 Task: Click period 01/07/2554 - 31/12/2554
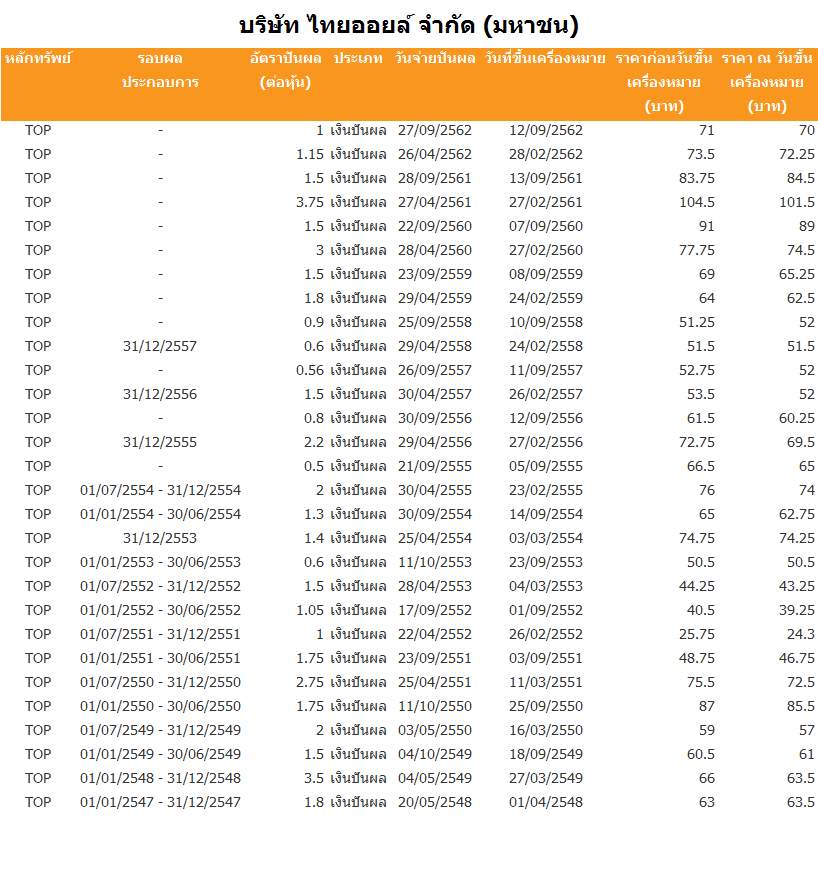coord(160,490)
